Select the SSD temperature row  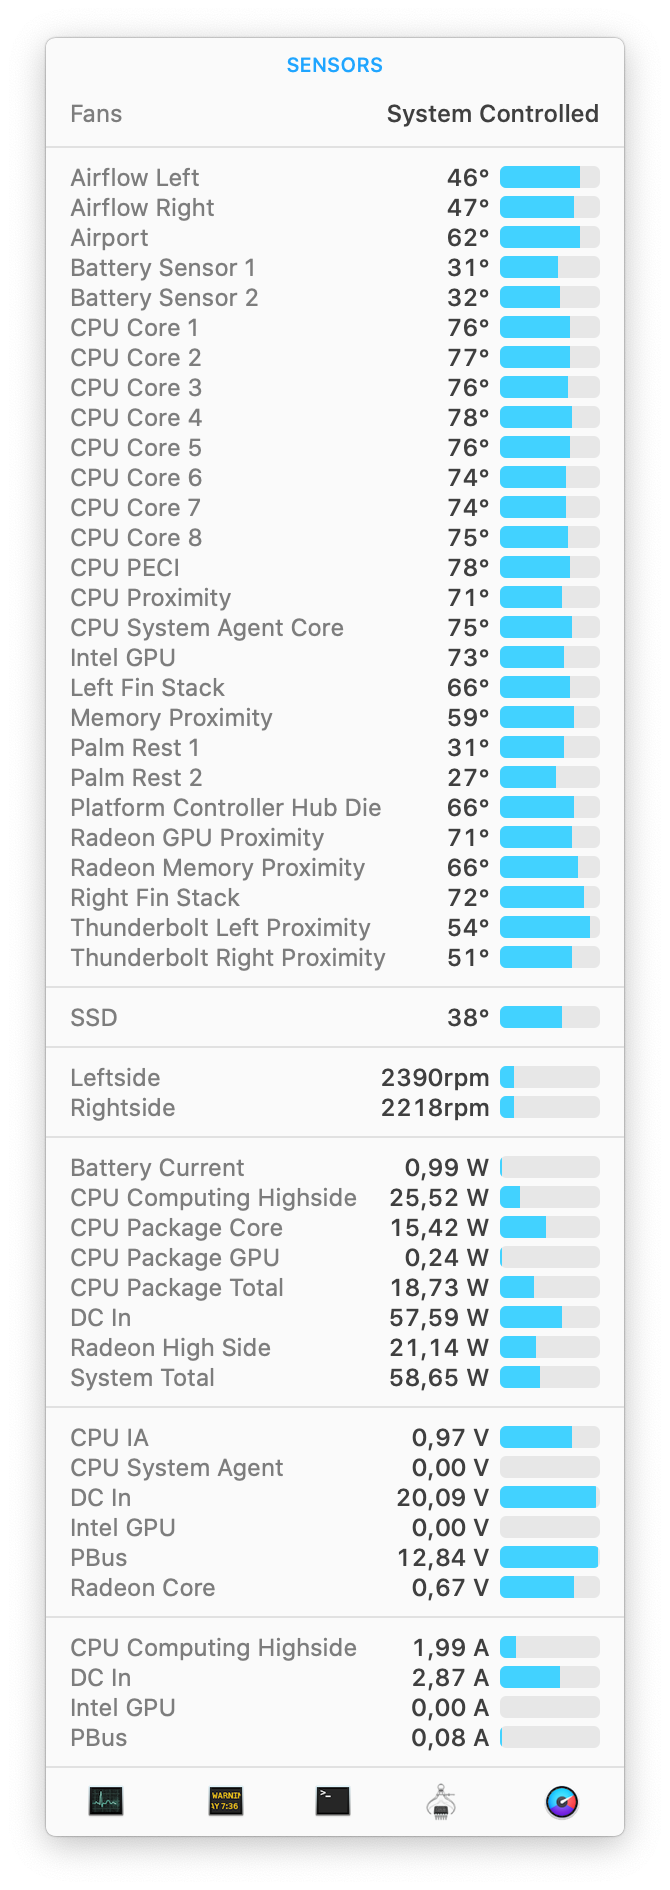[x=335, y=1017]
